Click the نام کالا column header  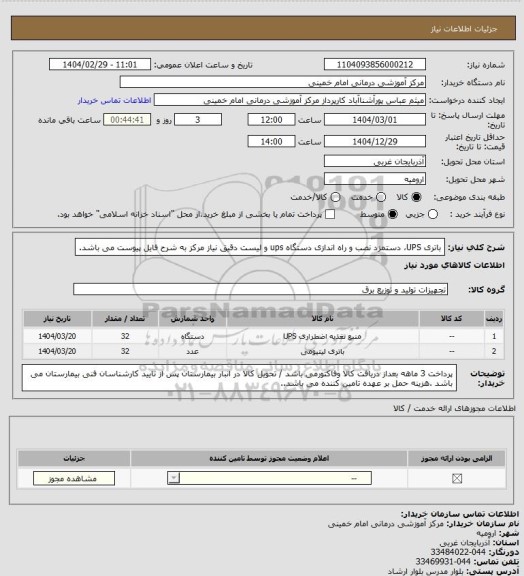(x=323, y=318)
